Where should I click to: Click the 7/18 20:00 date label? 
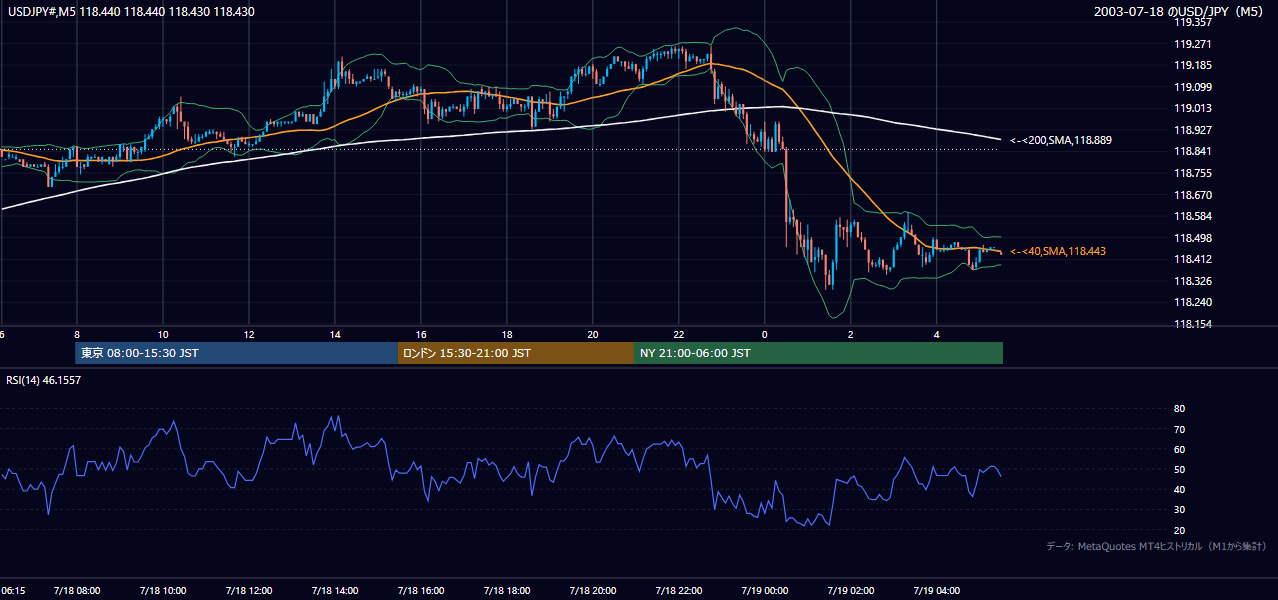[592, 591]
